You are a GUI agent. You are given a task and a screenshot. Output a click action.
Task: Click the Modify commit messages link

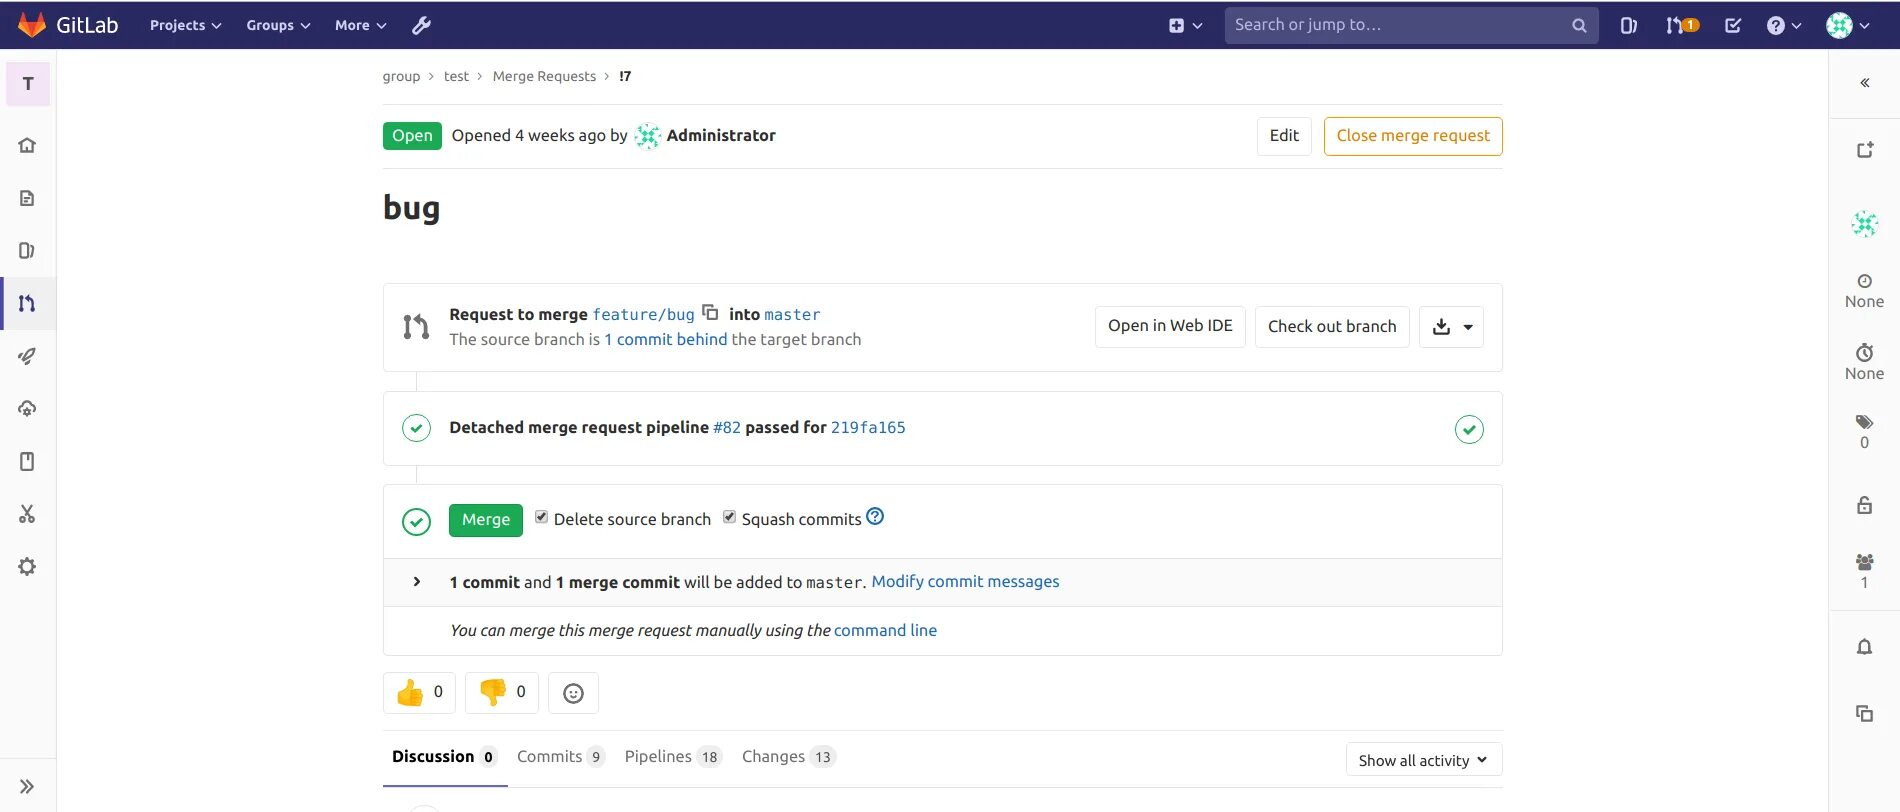[965, 582]
